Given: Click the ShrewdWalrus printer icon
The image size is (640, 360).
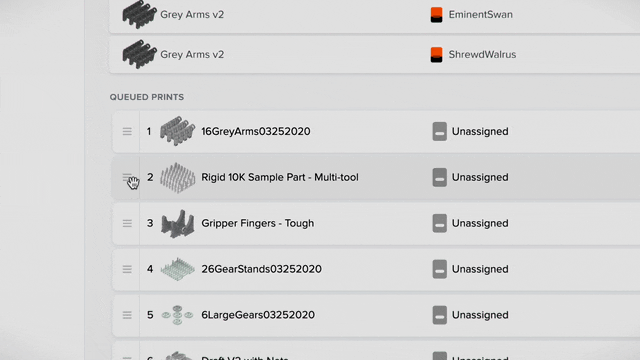Looking at the screenshot, I should tap(436, 55).
